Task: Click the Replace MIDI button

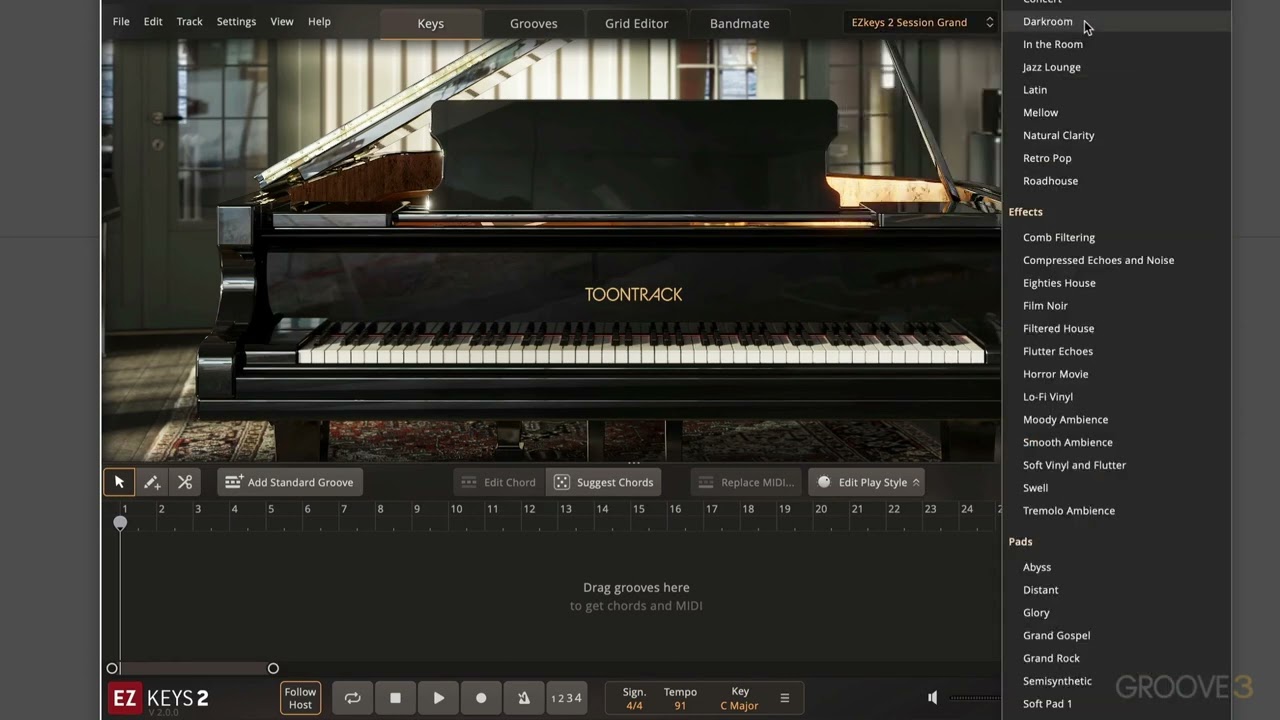Action: pyautogui.click(x=748, y=482)
